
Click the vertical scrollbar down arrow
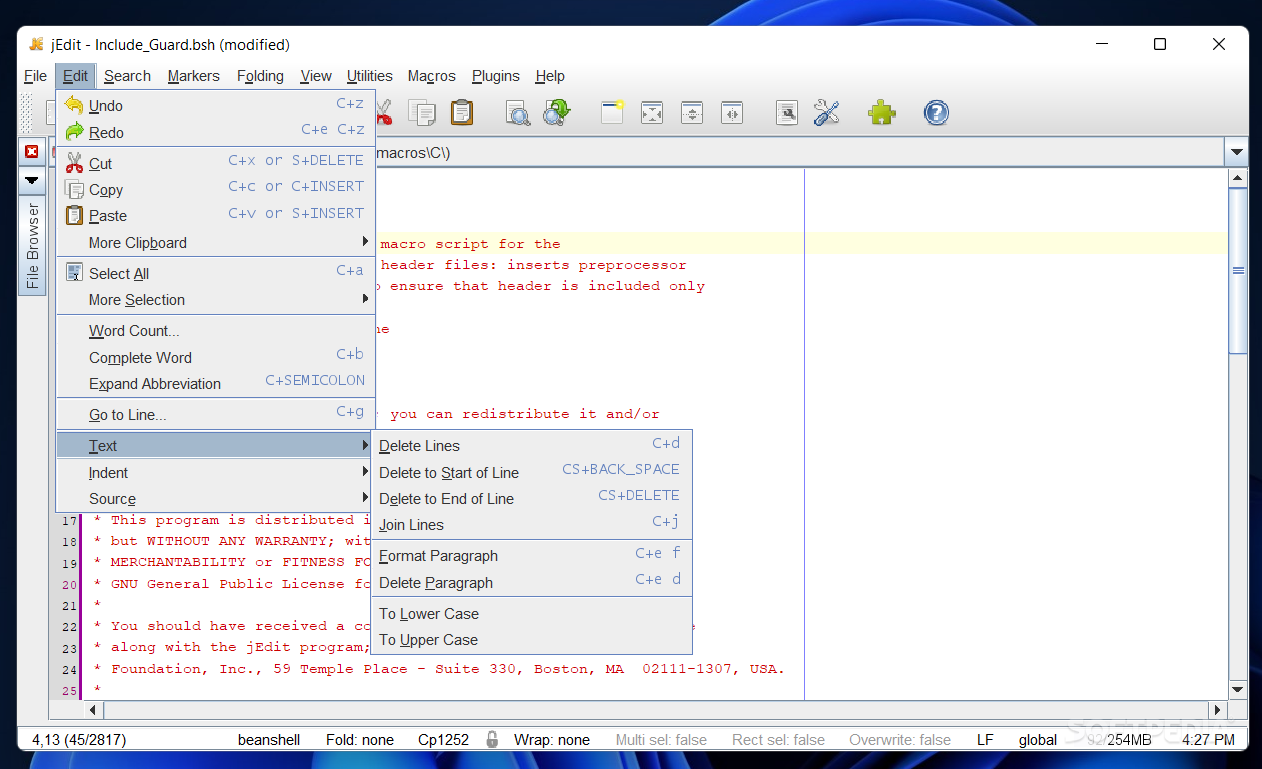(x=1238, y=689)
